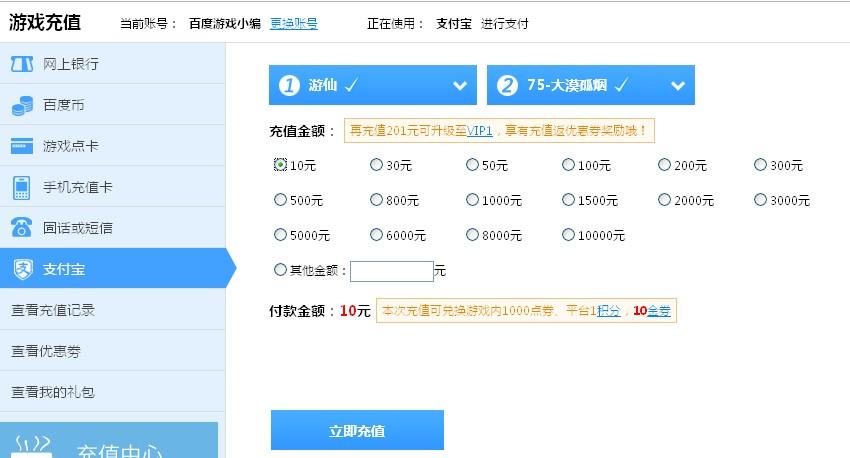
Task: Select the 1000元 recharge amount
Action: pyautogui.click(x=472, y=199)
